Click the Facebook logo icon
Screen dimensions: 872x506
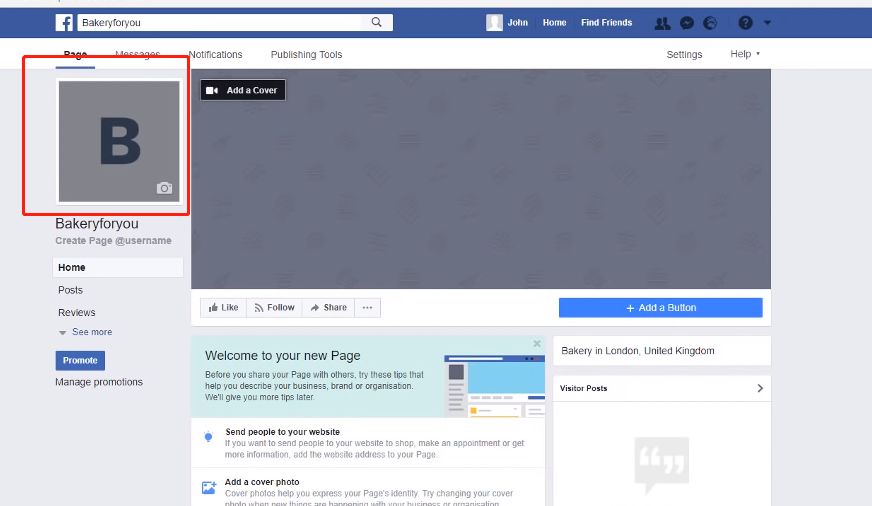click(x=64, y=22)
